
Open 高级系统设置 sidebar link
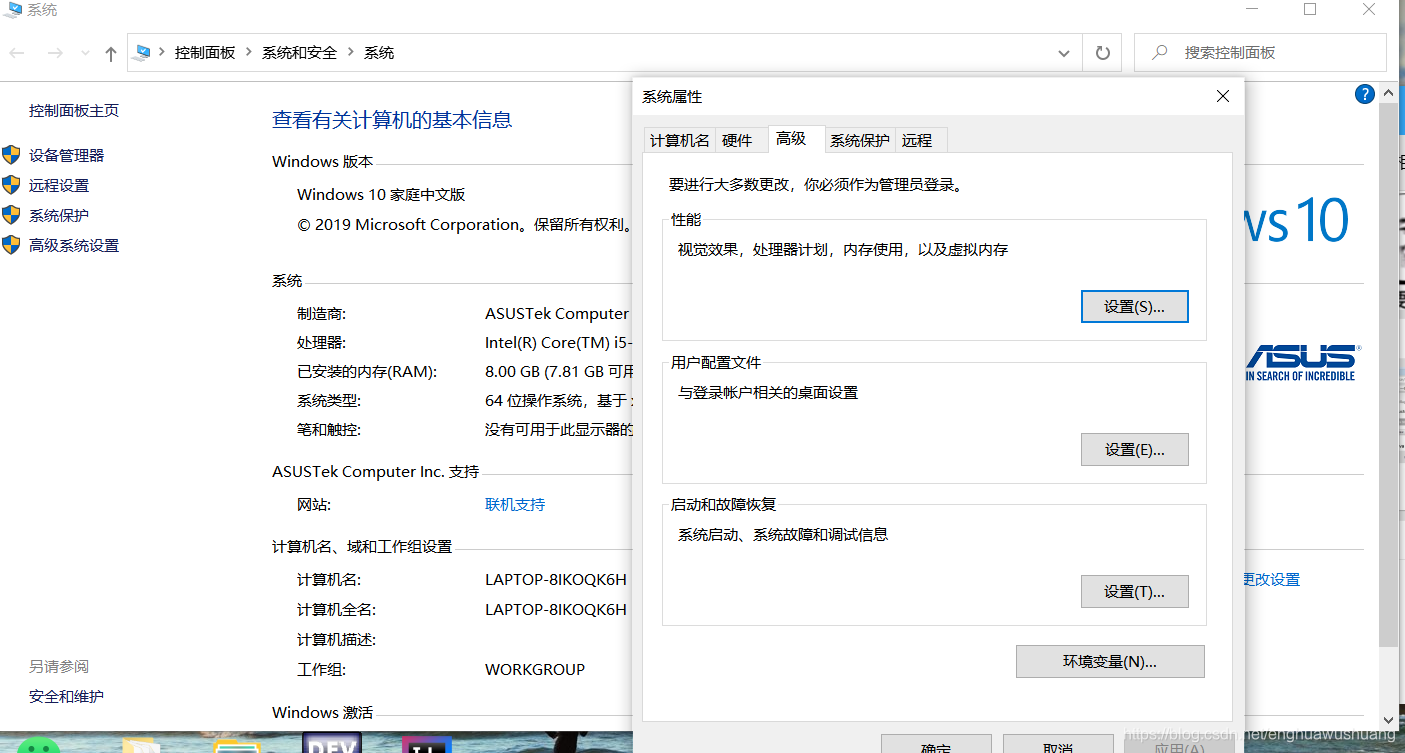pyautogui.click(x=74, y=245)
